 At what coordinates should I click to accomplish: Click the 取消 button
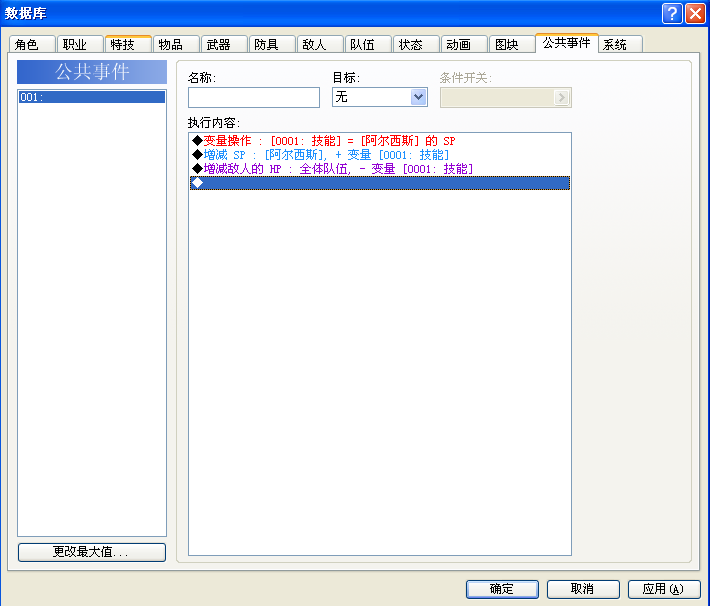(583, 589)
